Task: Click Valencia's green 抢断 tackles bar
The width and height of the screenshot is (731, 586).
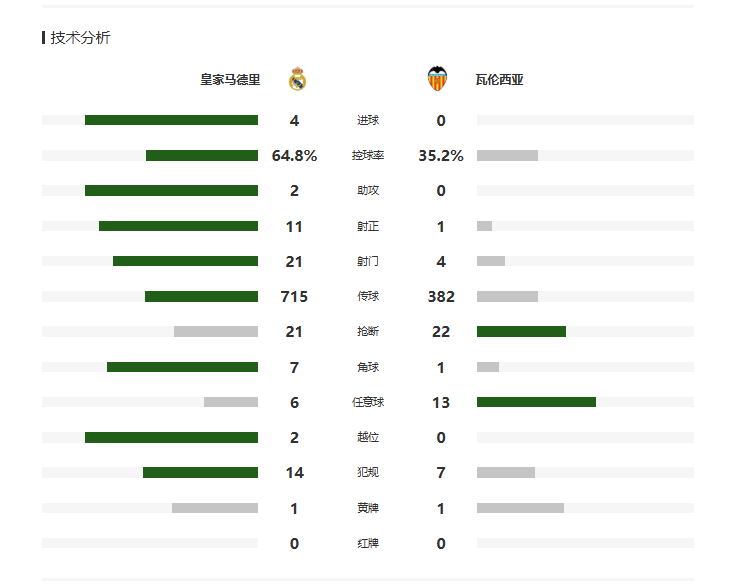Action: tap(521, 332)
